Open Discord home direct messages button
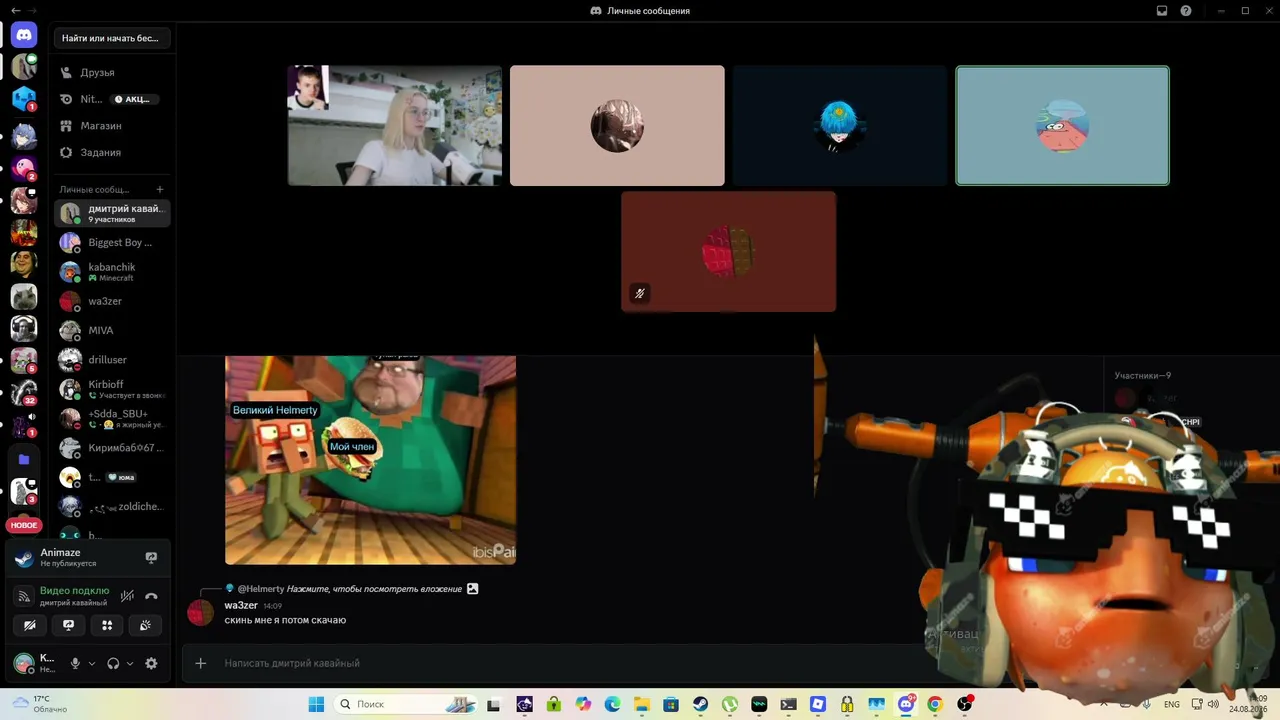Viewport: 1280px width, 720px height. point(24,35)
